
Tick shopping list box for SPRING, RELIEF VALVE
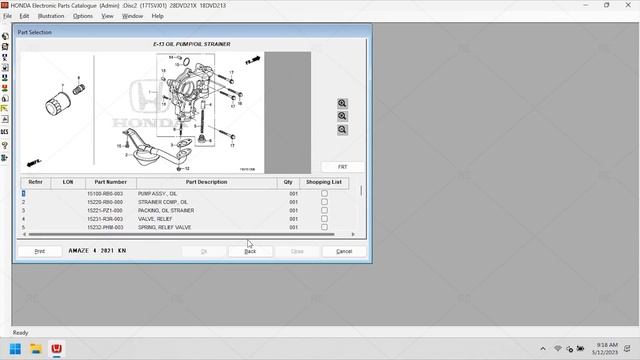[324, 227]
